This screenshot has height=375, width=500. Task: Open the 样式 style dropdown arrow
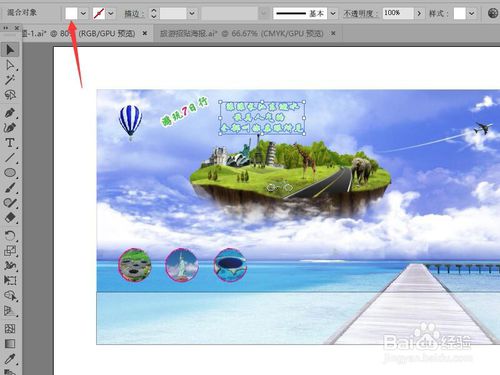[x=472, y=13]
